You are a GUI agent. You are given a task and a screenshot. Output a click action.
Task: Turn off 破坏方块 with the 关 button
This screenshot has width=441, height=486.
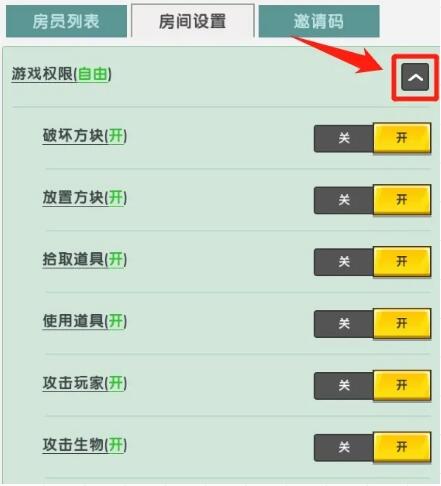coord(343,139)
